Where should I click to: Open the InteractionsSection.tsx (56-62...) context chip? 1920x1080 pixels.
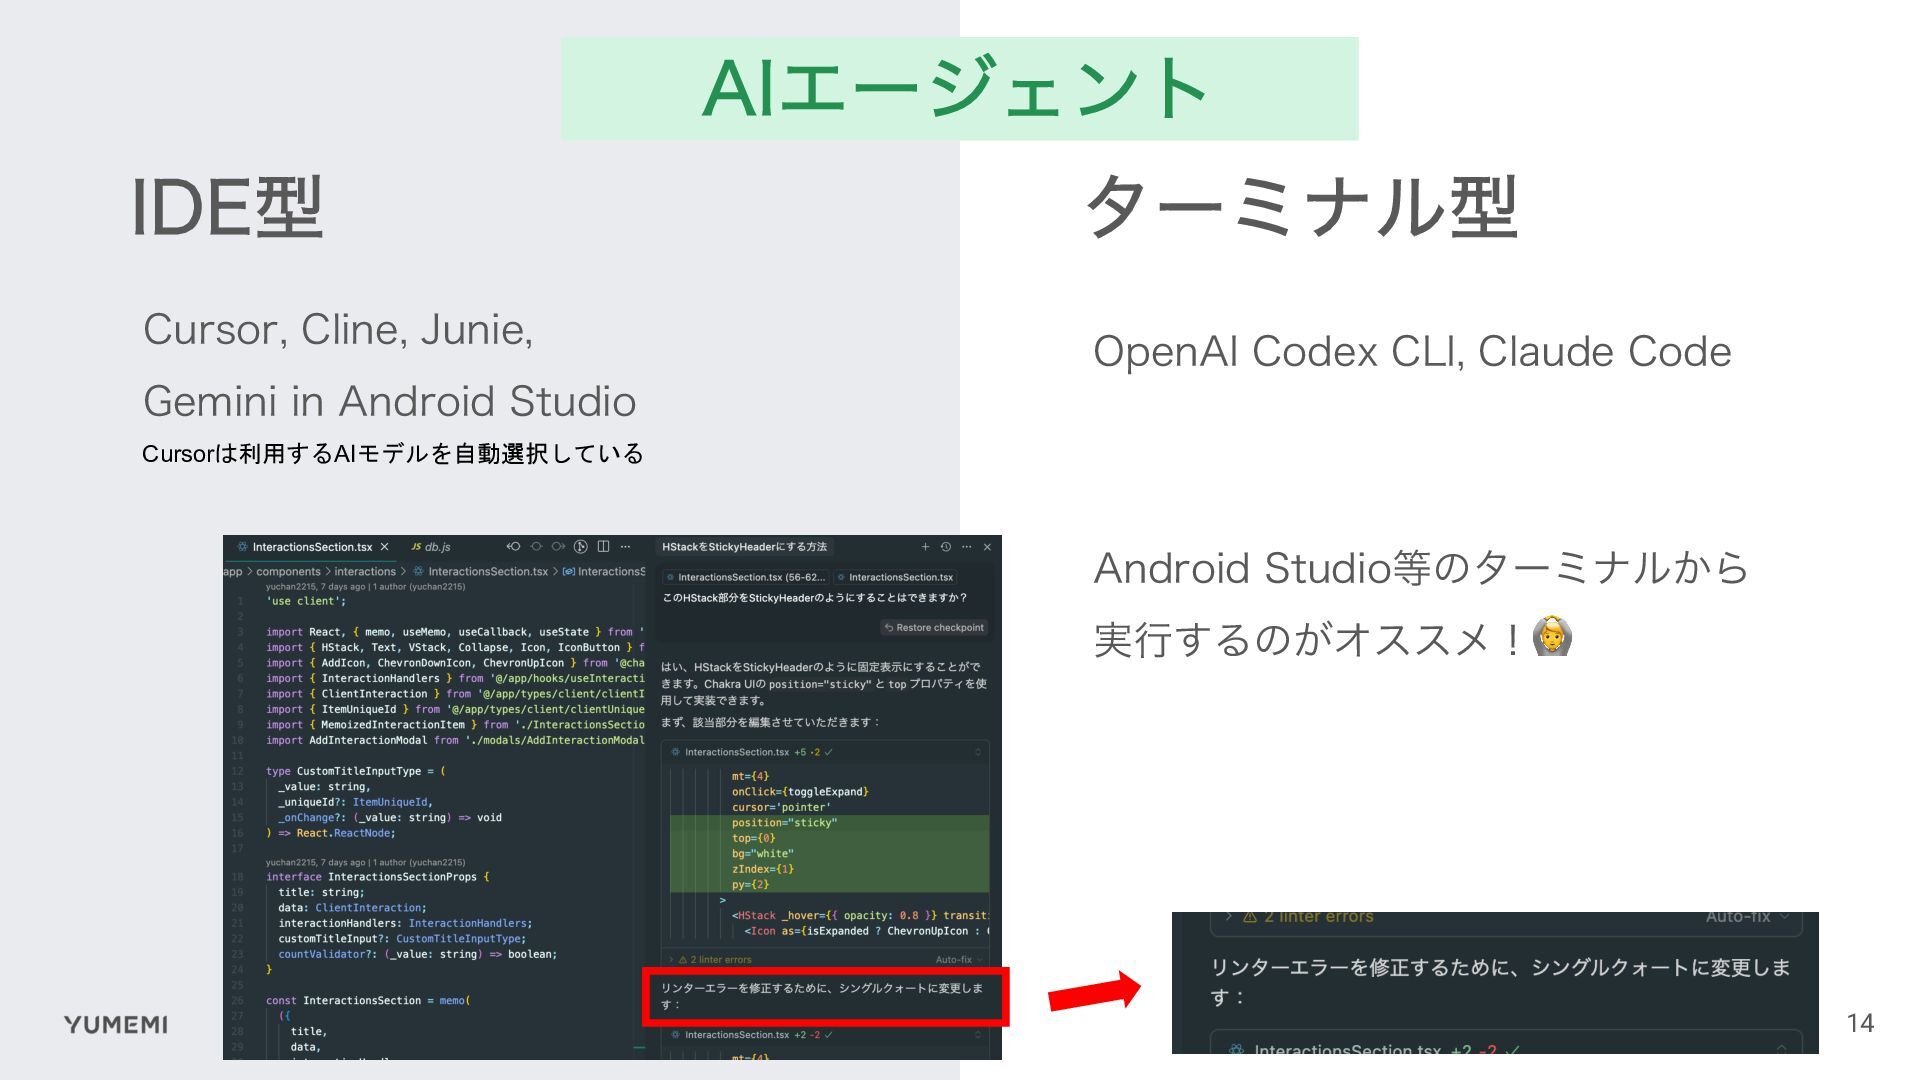coord(746,577)
